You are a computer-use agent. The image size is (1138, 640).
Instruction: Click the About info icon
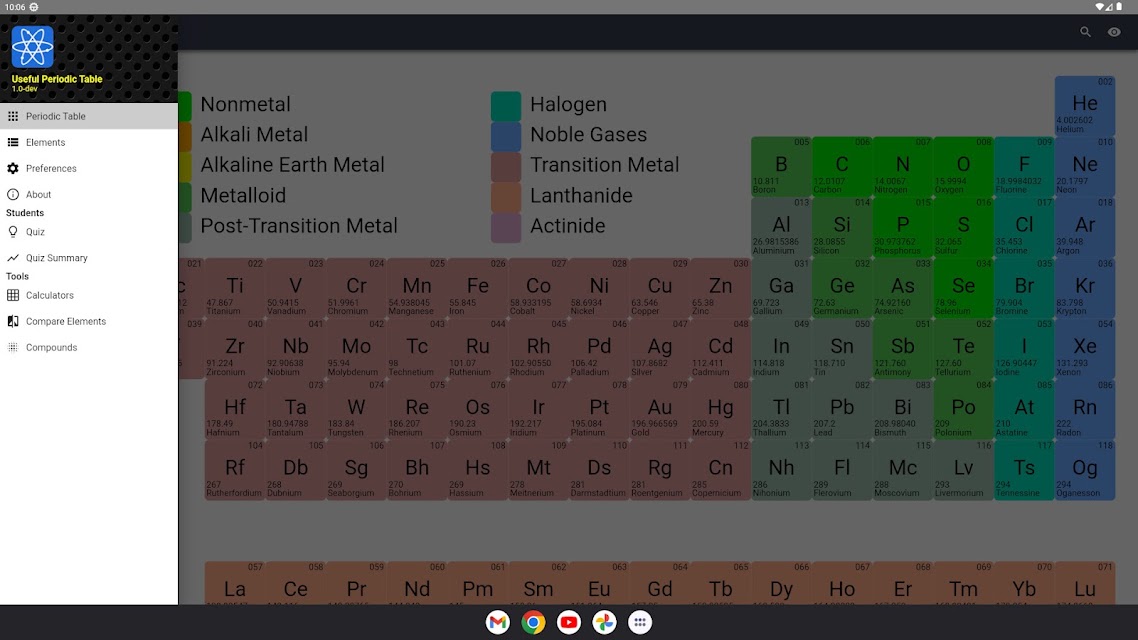(13, 194)
